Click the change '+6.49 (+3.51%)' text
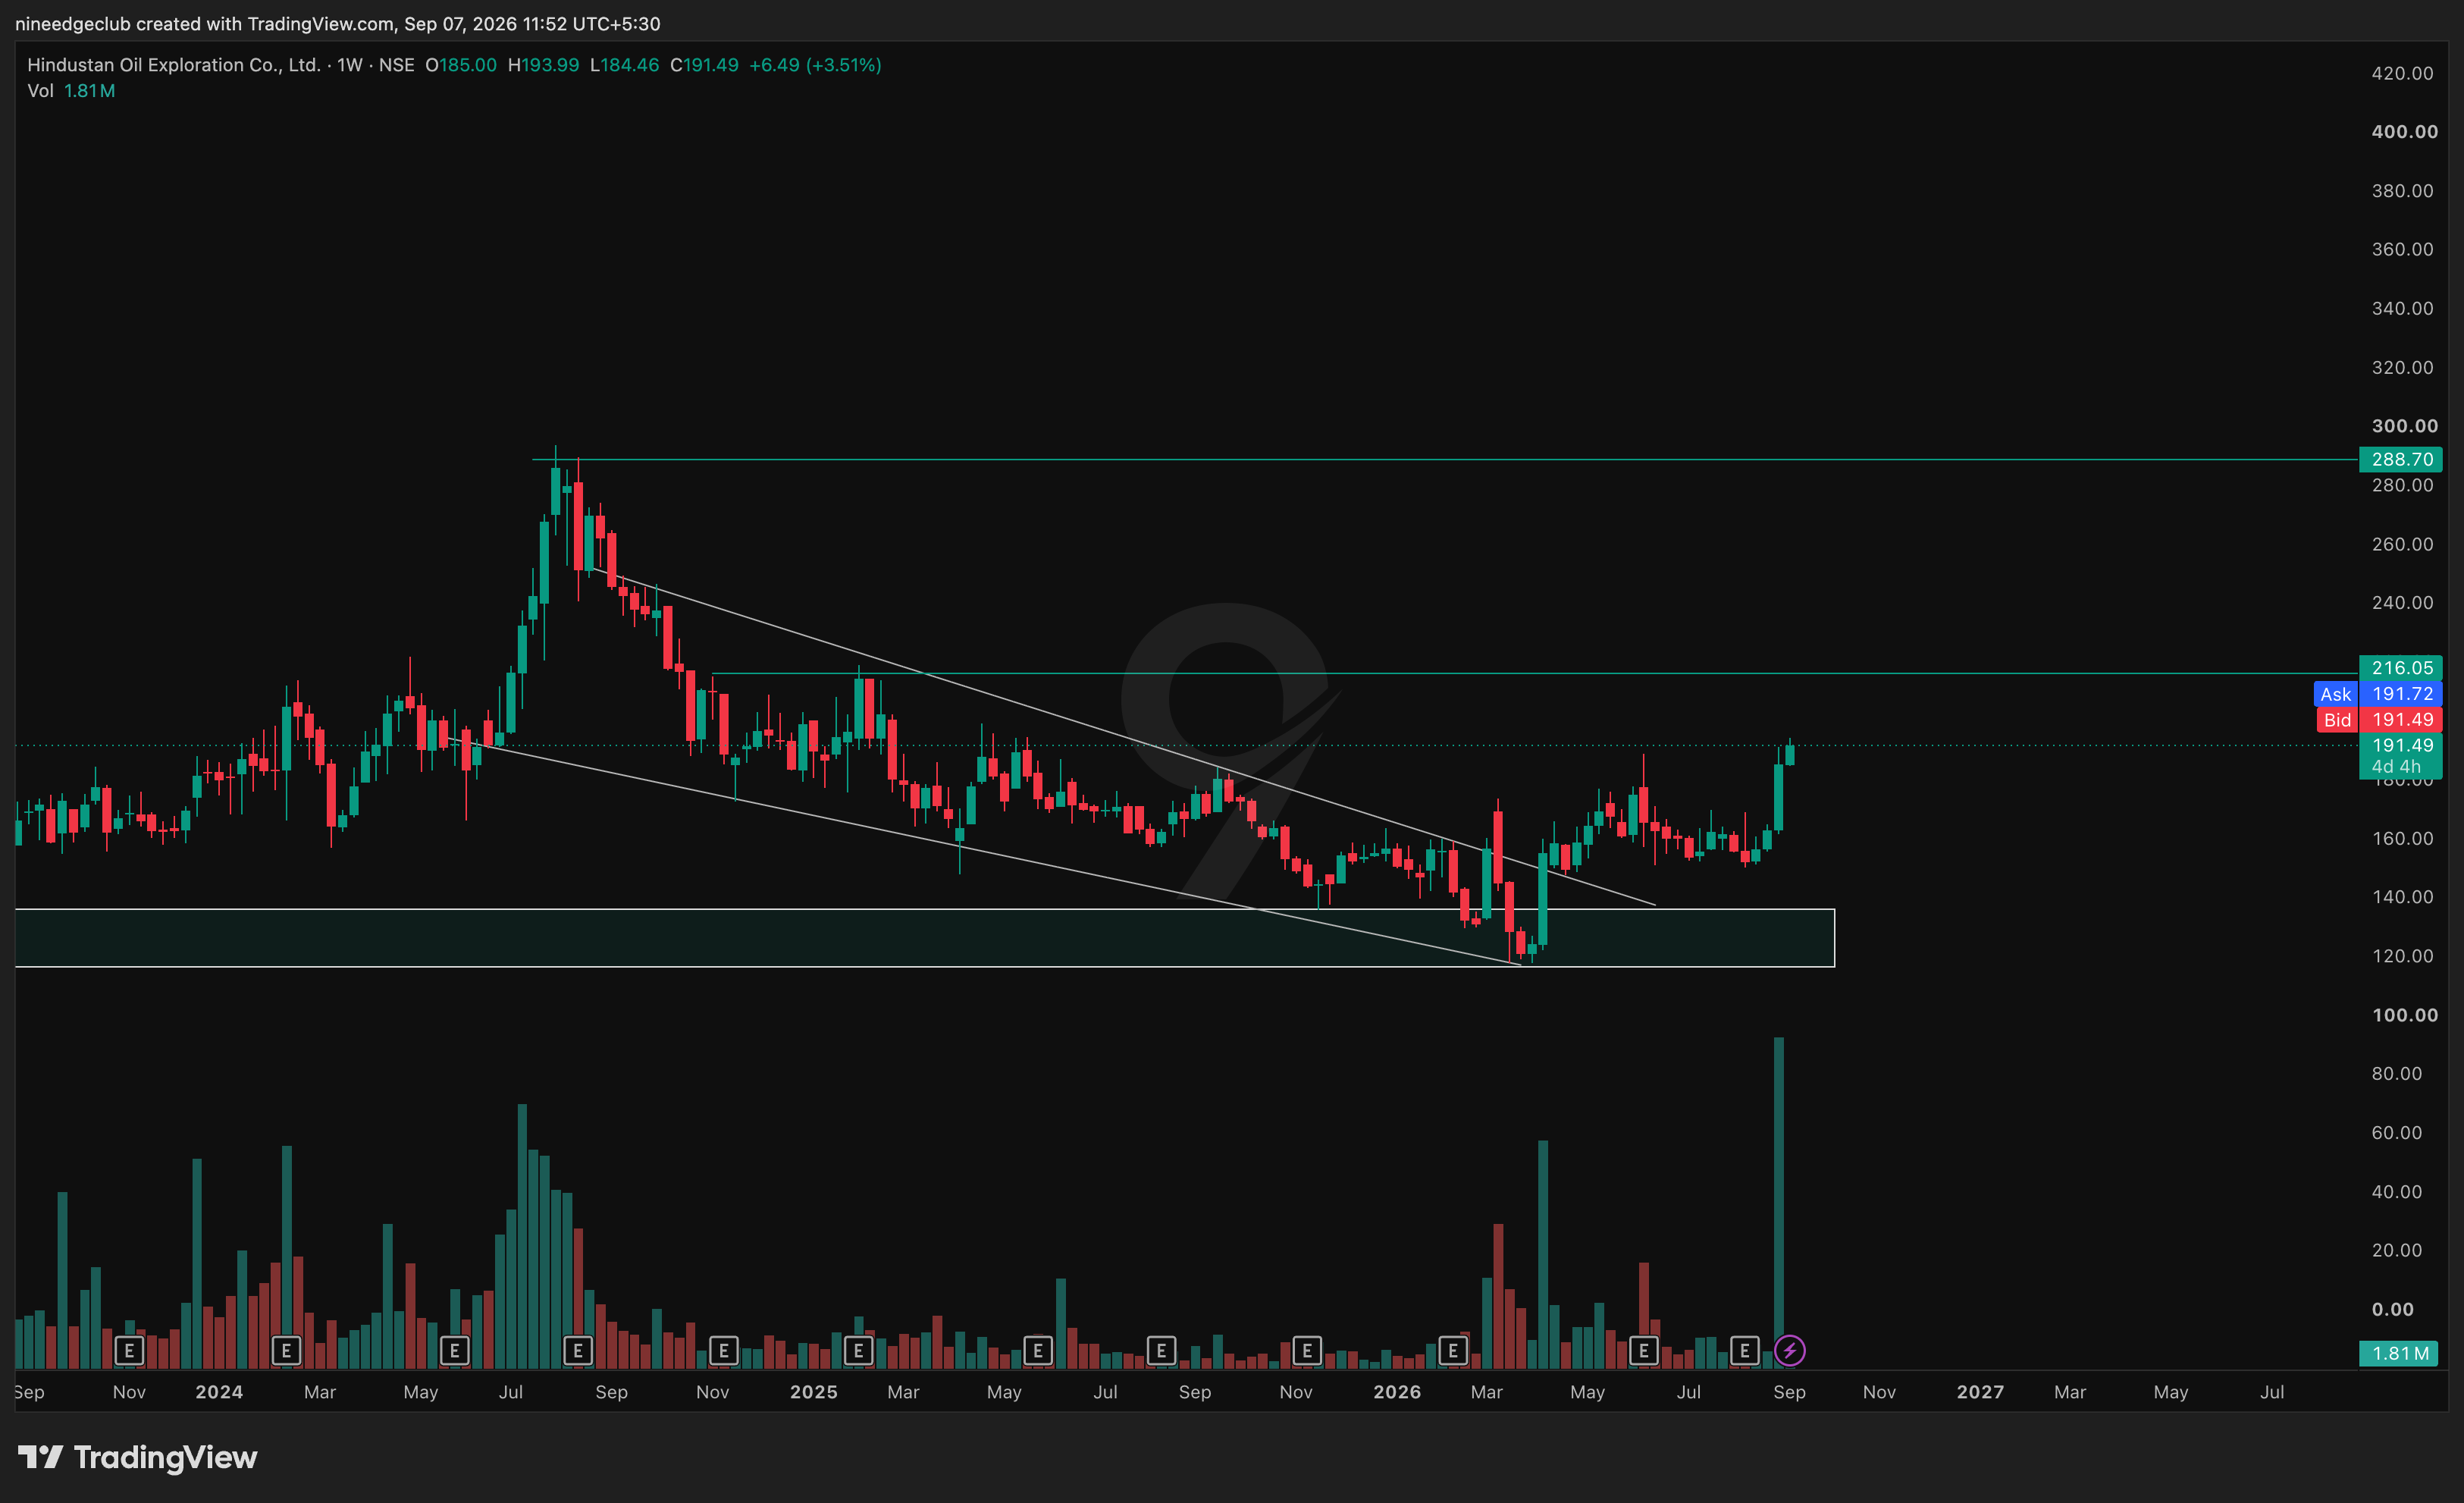Image resolution: width=2464 pixels, height=1503 pixels. (x=815, y=65)
